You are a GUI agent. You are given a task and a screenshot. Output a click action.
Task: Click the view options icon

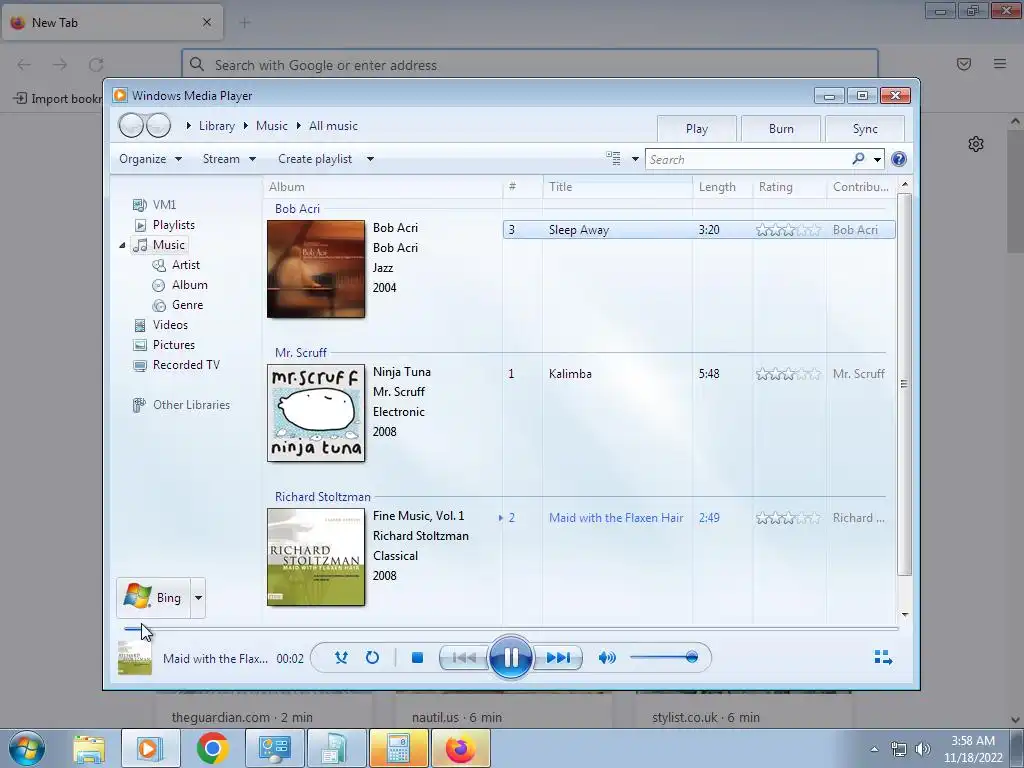[613, 159]
